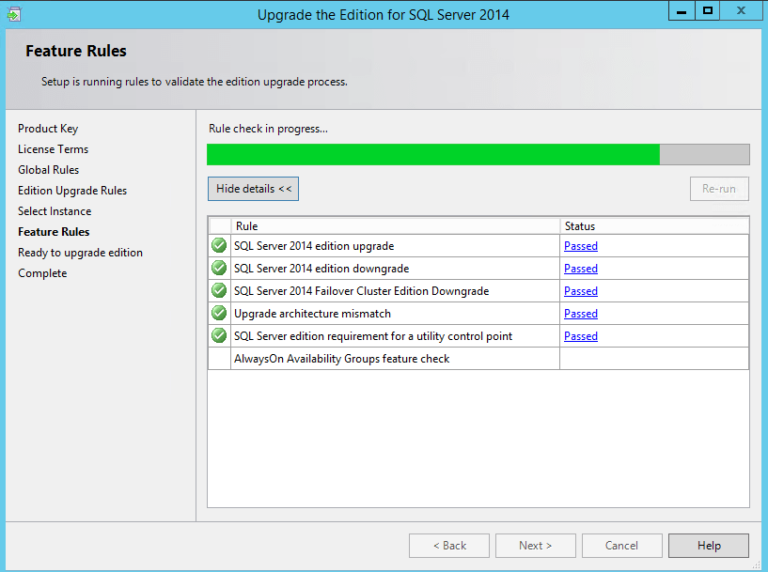Image resolution: width=768 pixels, height=572 pixels.
Task: Select the Ready to upgrade edition step
Action: (80, 253)
